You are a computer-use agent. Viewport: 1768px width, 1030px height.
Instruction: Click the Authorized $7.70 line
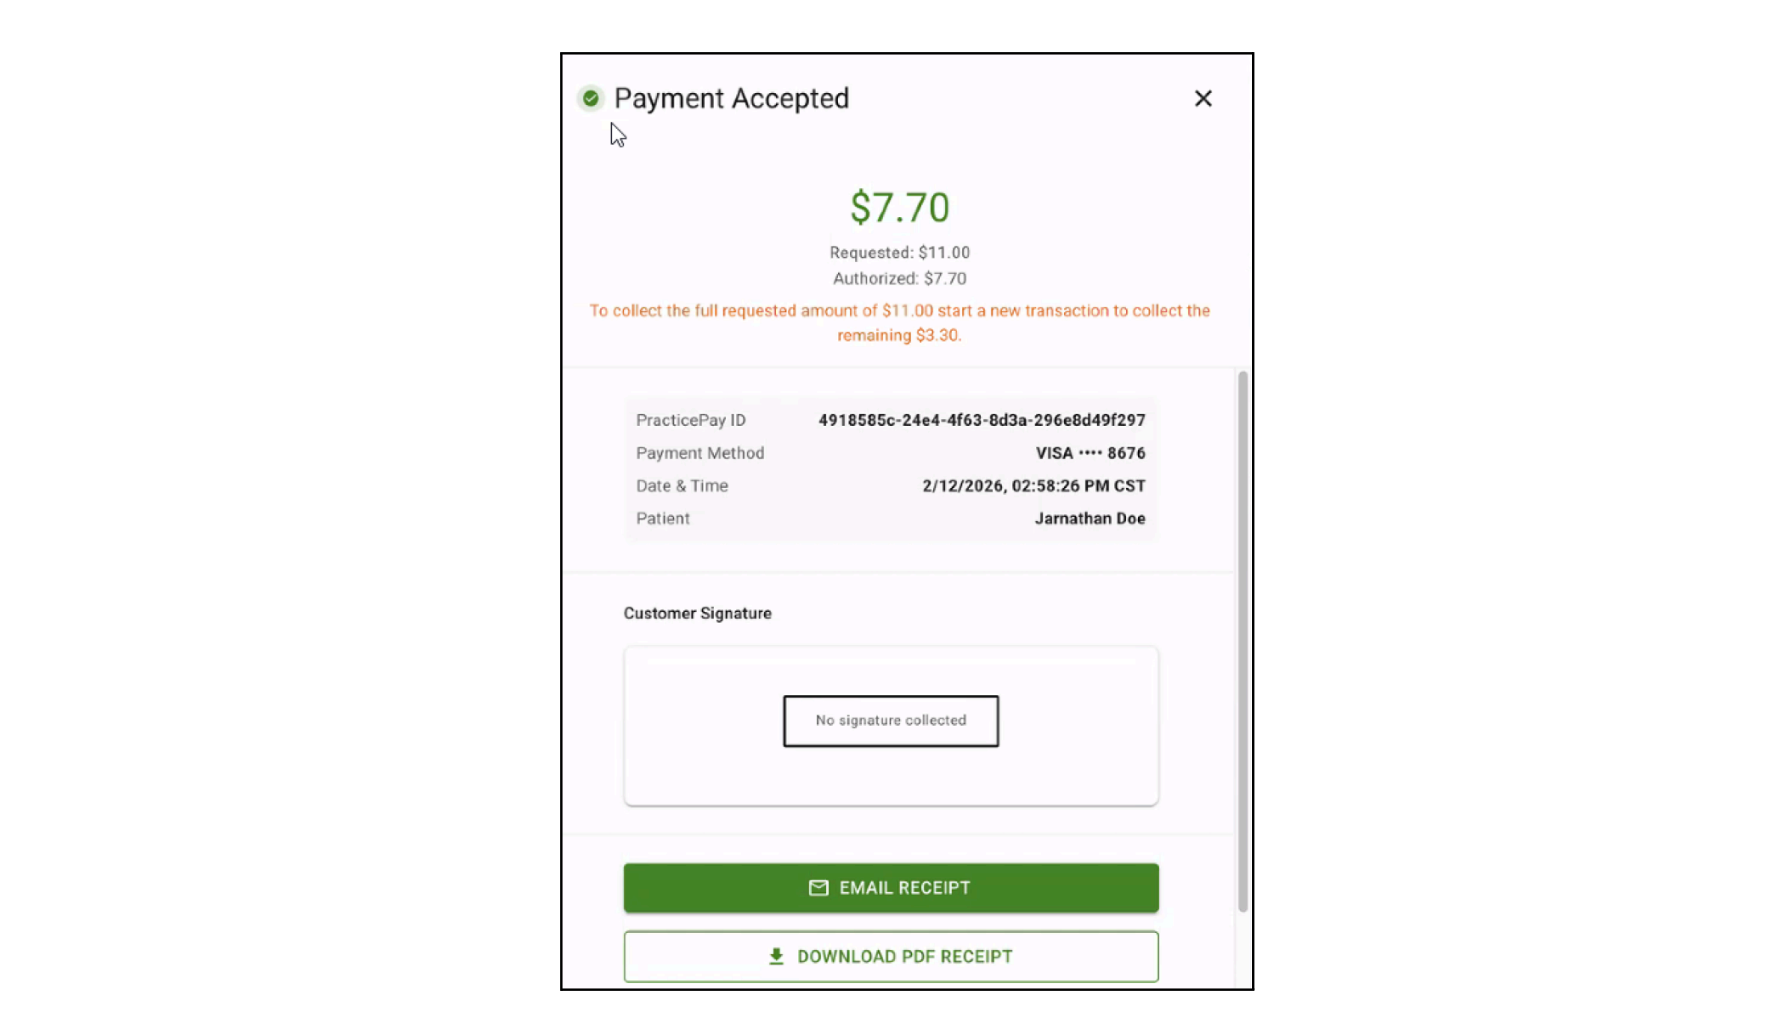tap(898, 278)
